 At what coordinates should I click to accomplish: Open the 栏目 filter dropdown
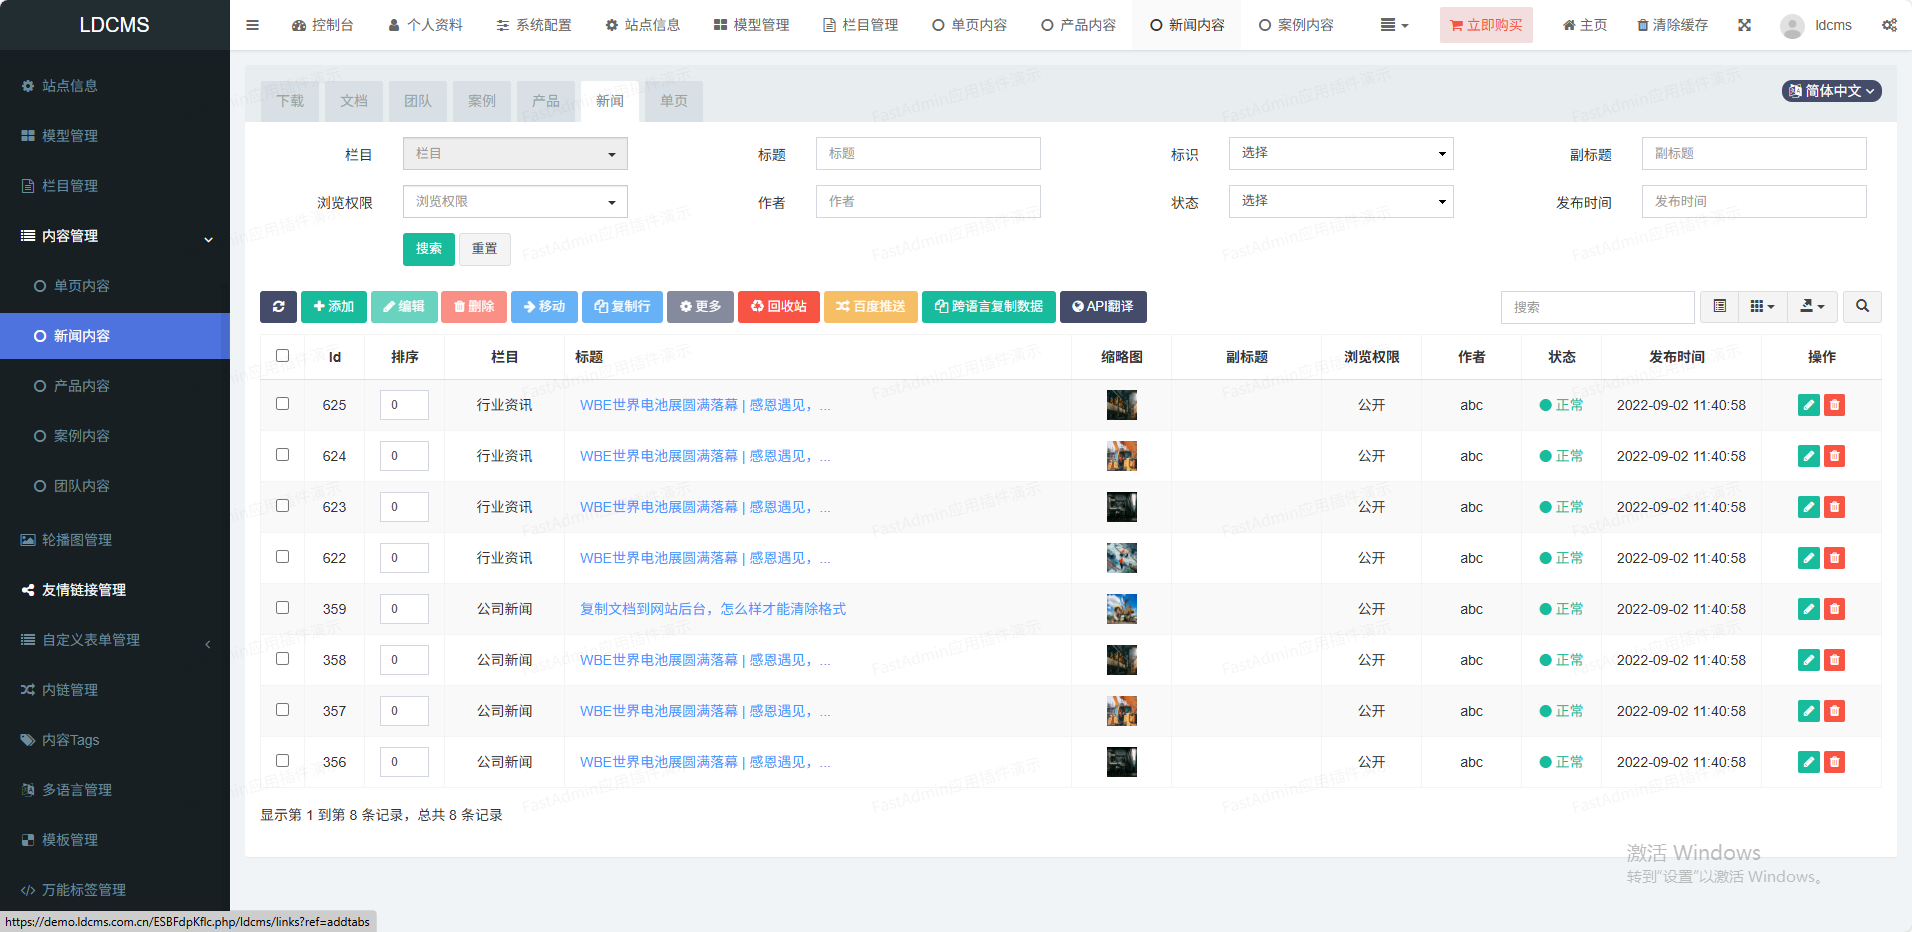[x=515, y=154]
